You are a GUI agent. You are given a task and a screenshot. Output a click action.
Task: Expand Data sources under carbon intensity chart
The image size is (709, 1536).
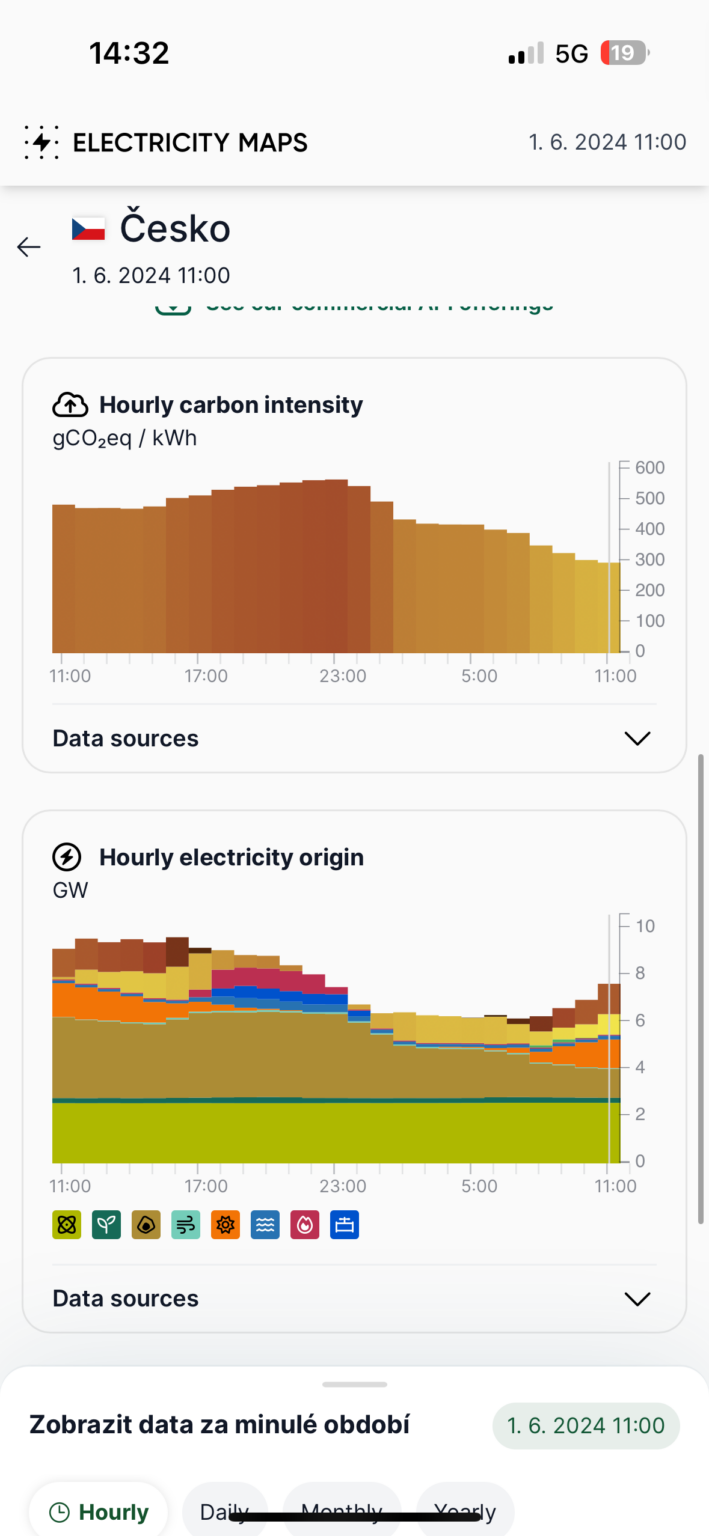[637, 738]
